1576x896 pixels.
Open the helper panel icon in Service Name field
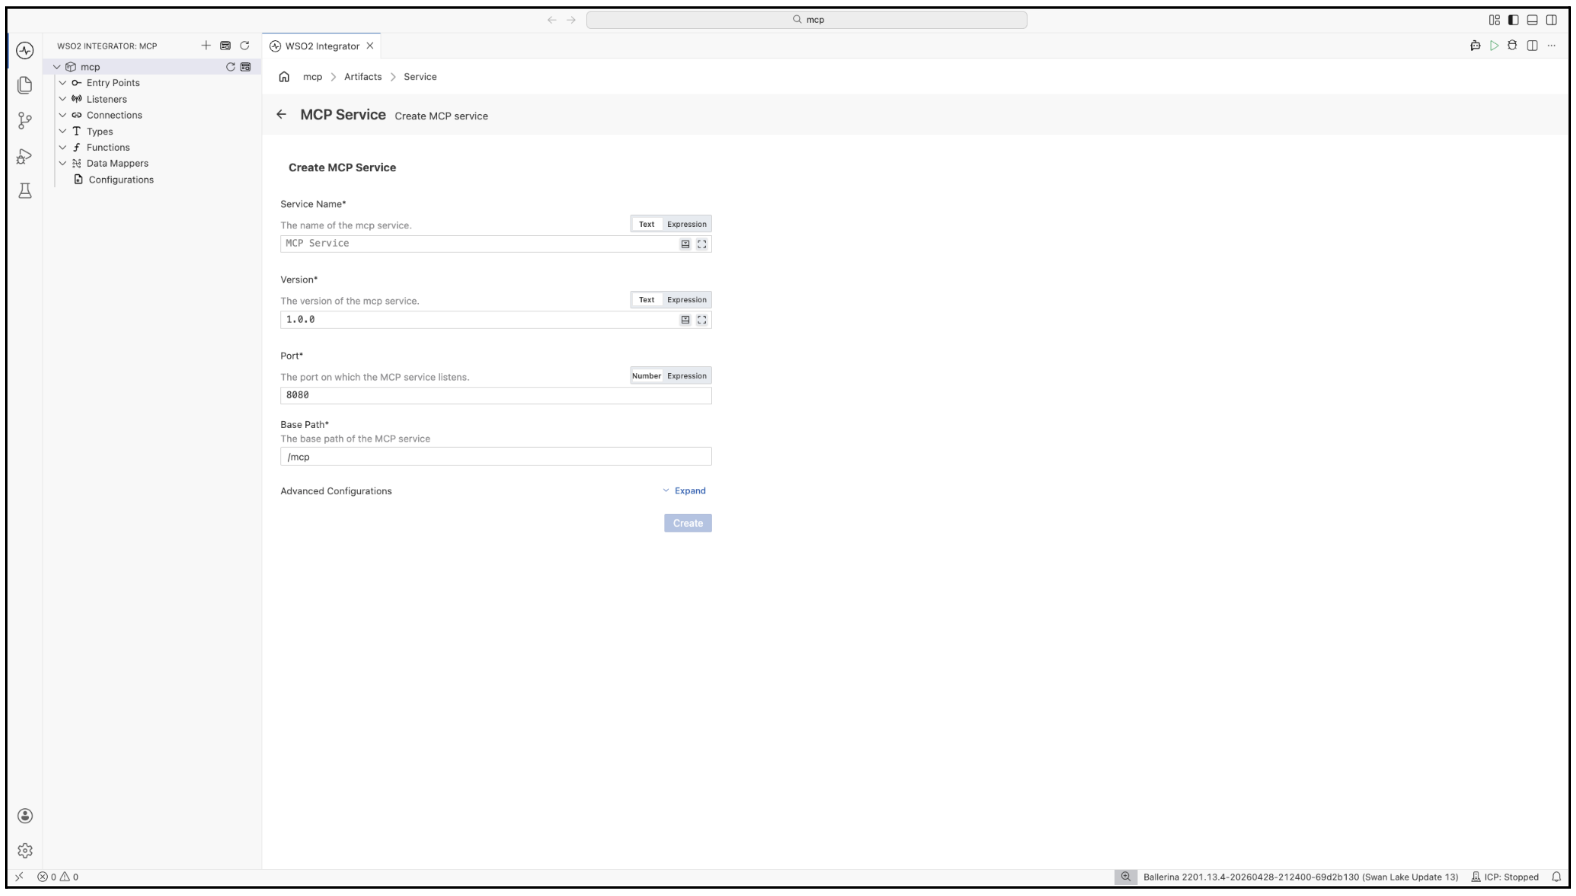click(x=686, y=244)
